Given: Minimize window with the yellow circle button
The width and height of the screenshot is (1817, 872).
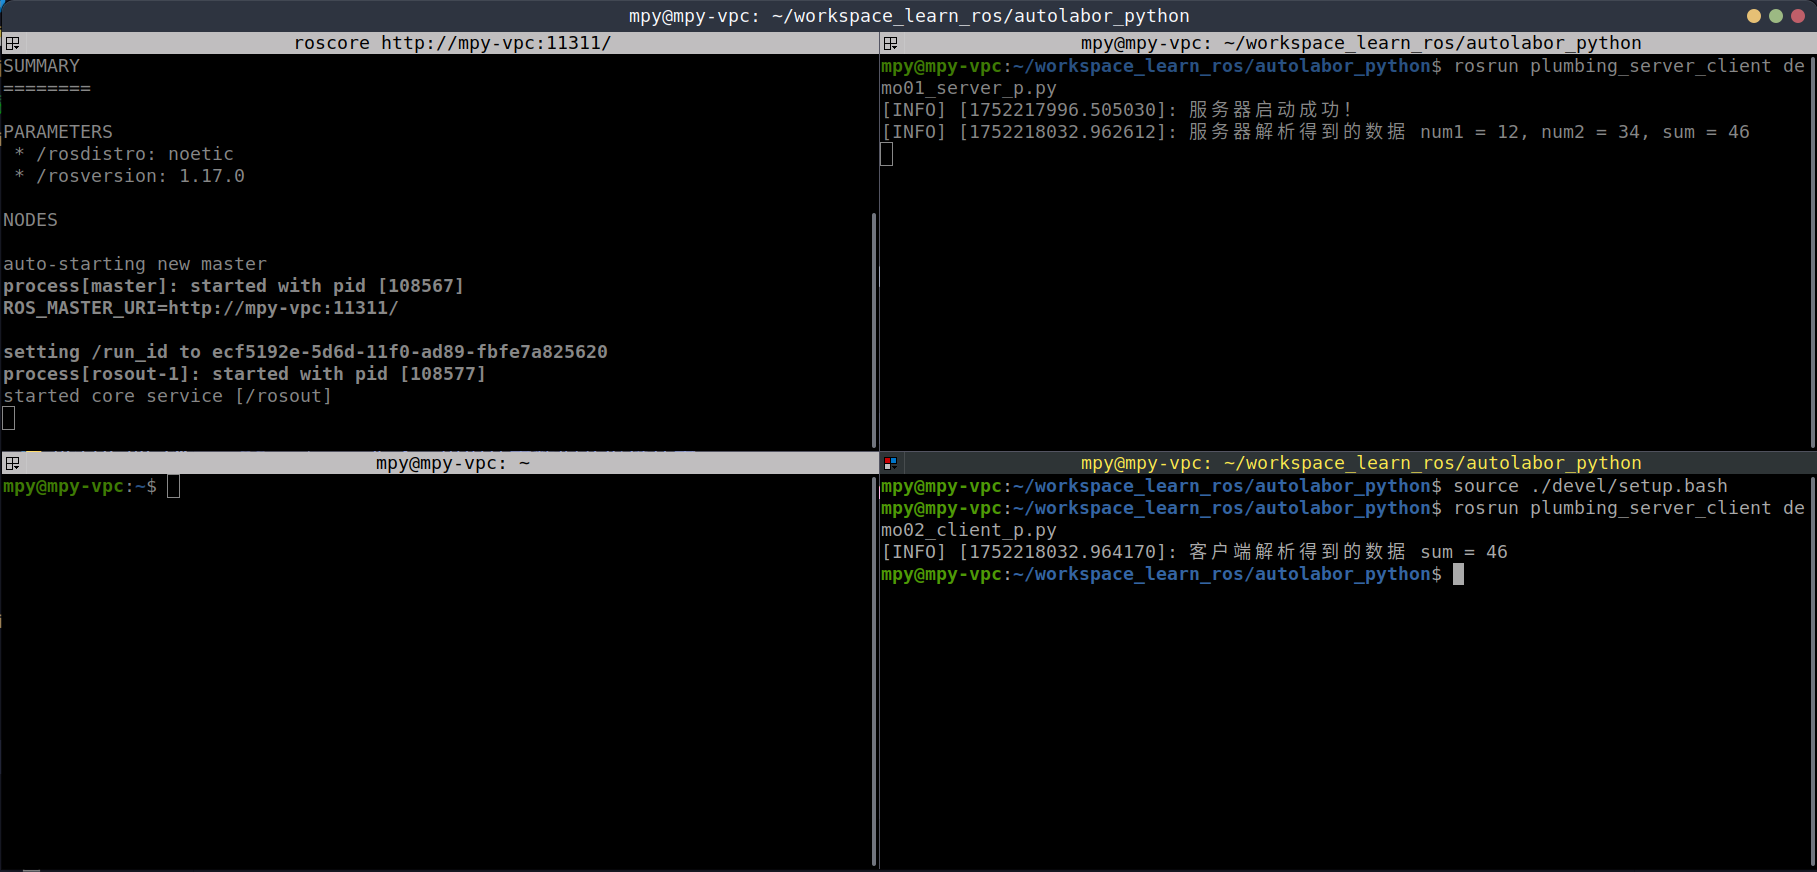Looking at the screenshot, I should pos(1754,16).
